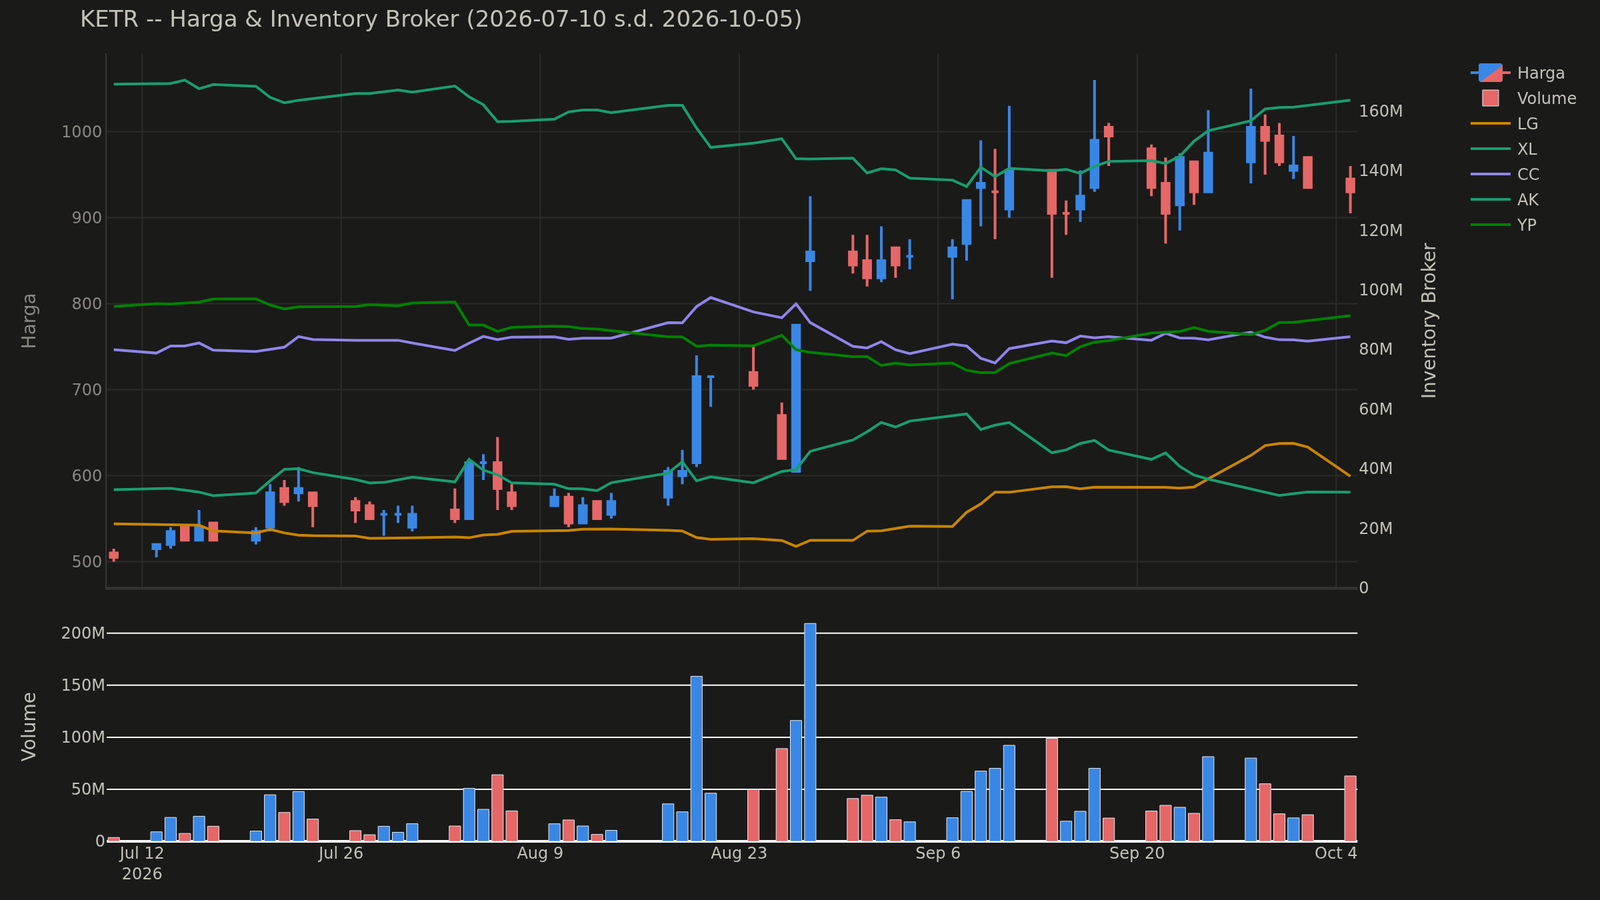The height and width of the screenshot is (900, 1600).
Task: Toggle the Harga candlestick legend entry
Action: click(x=1518, y=73)
